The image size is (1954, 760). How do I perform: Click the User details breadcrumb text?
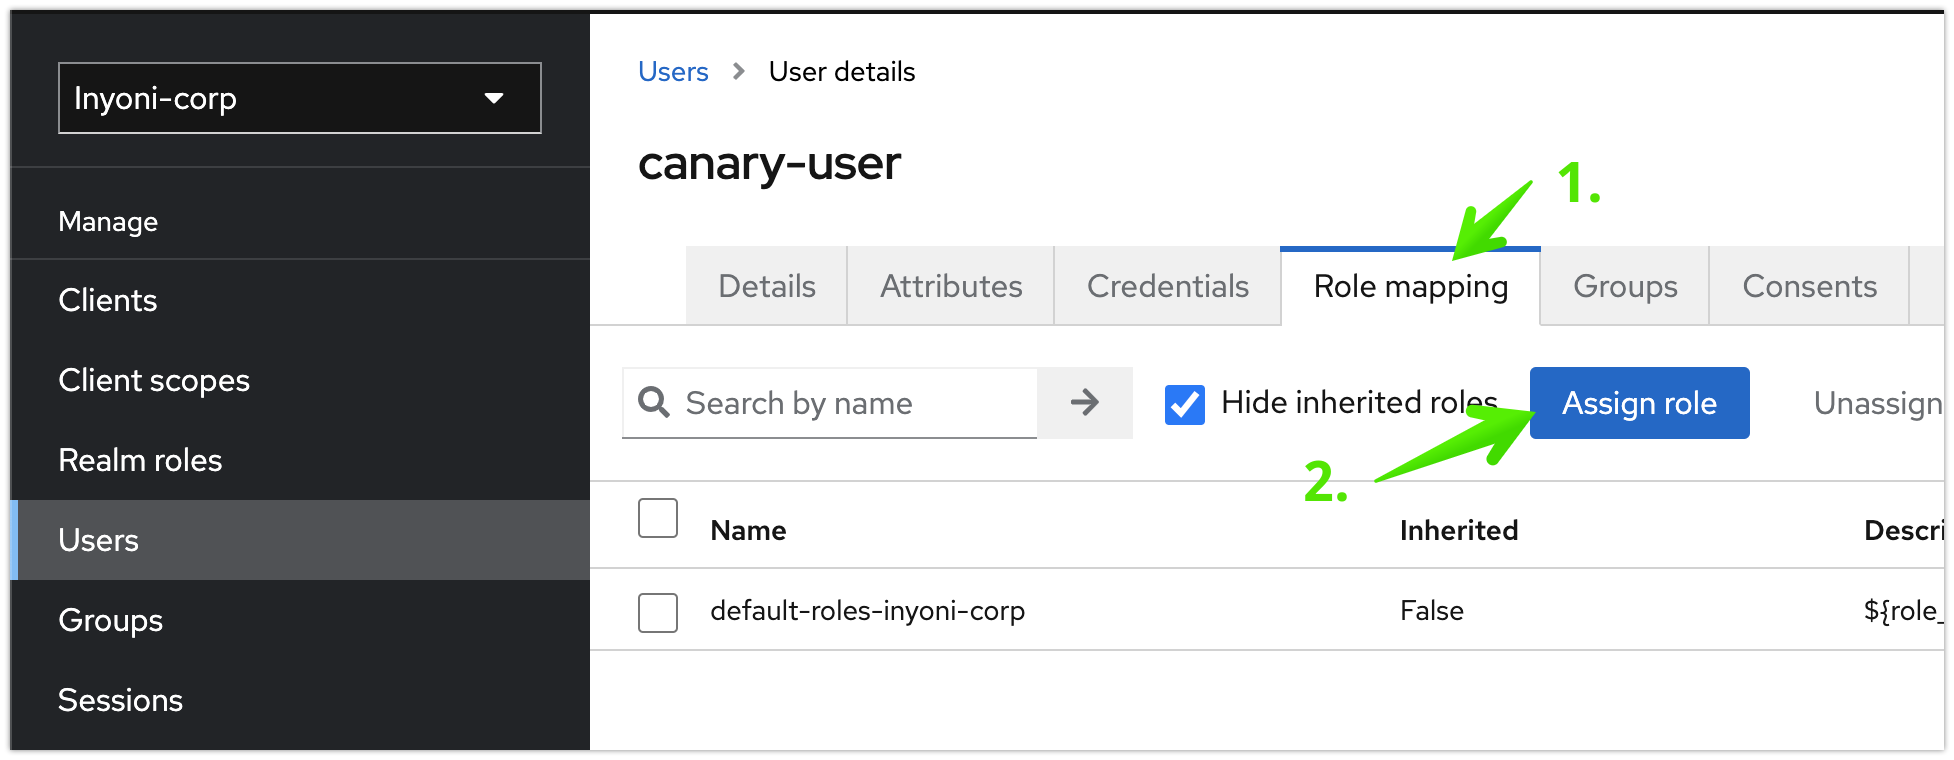pyautogui.click(x=842, y=72)
